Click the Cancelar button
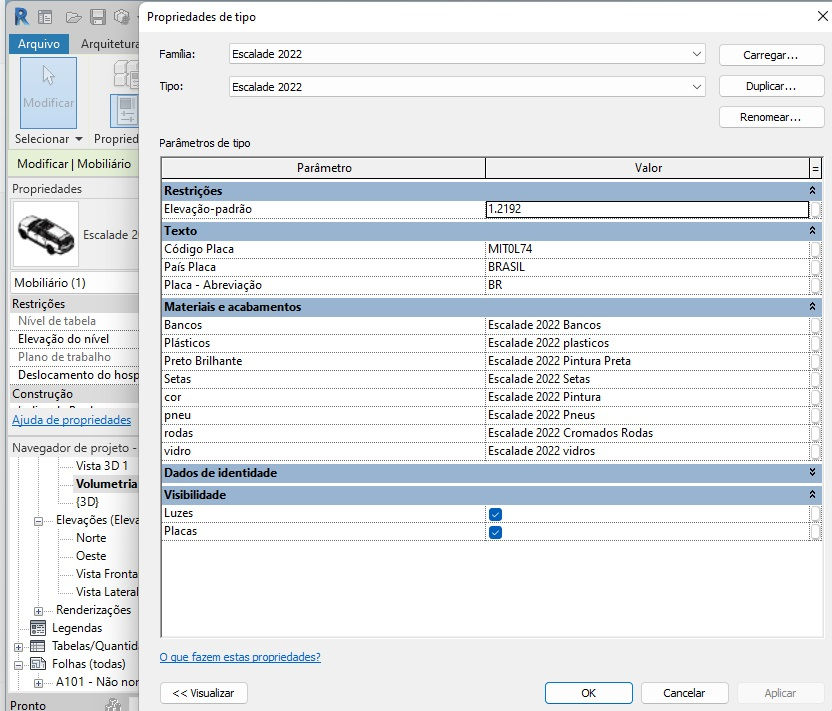832x711 pixels. point(684,693)
